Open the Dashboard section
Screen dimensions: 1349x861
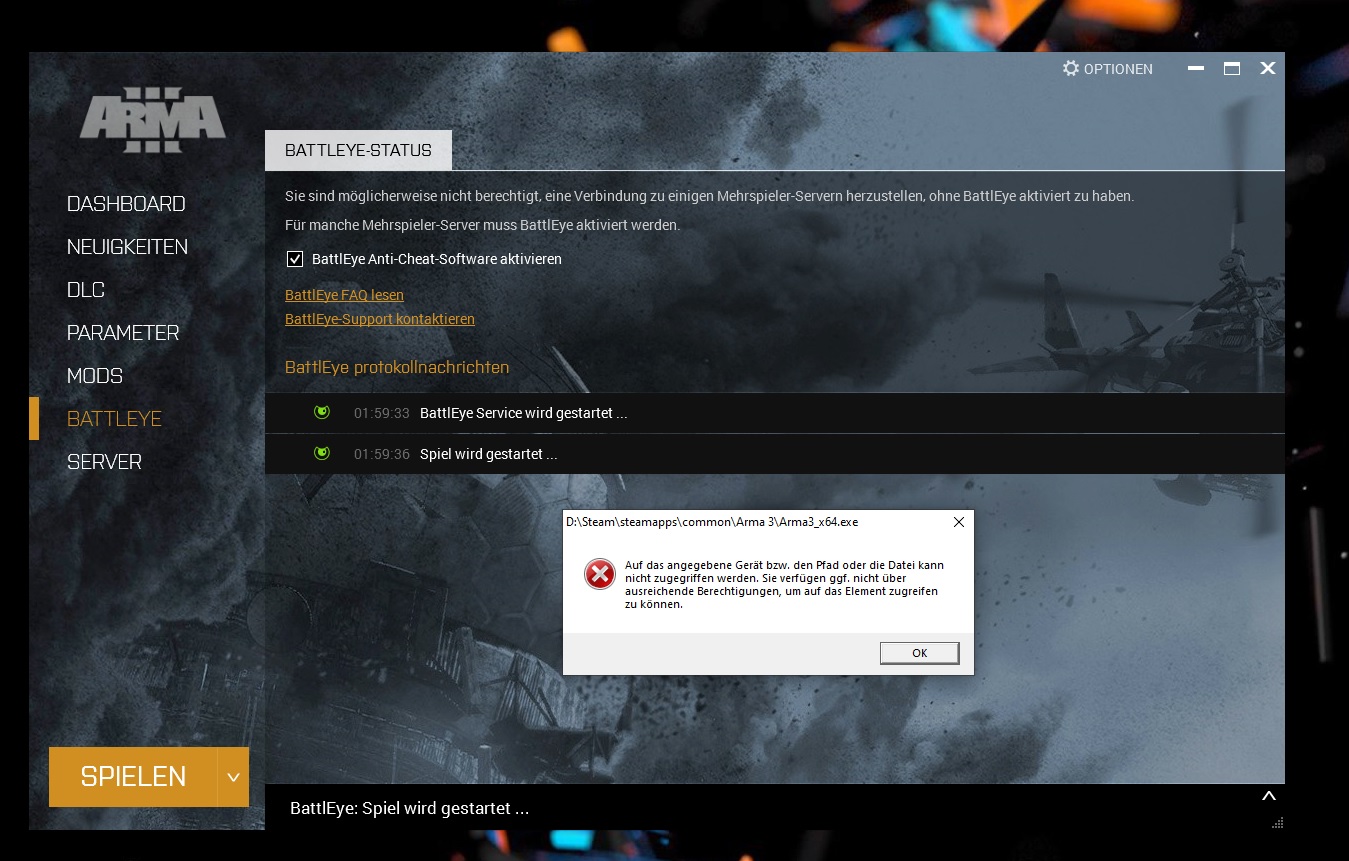click(126, 204)
